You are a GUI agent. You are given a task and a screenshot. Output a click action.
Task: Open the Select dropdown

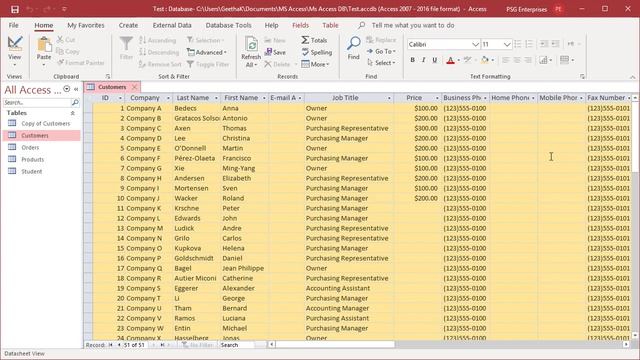tap(381, 63)
